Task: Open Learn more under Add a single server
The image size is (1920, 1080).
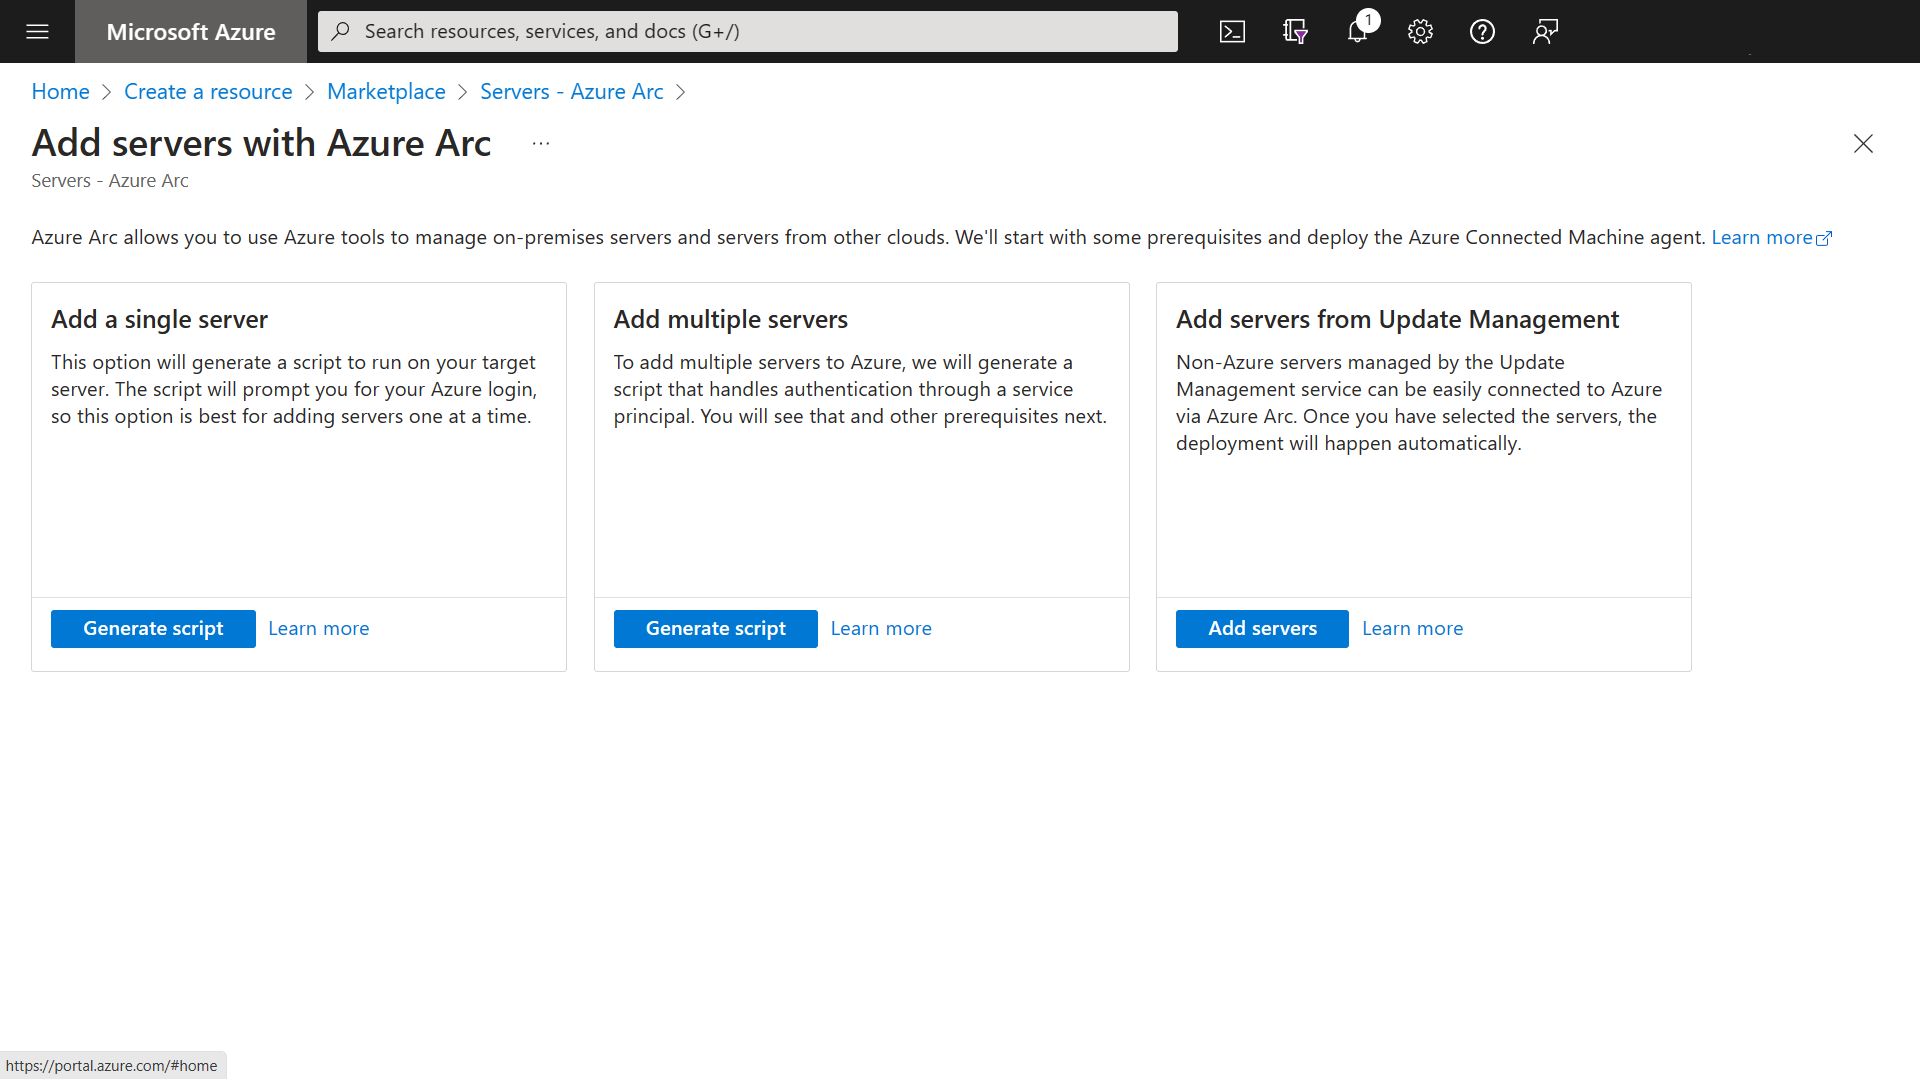Action: point(319,628)
